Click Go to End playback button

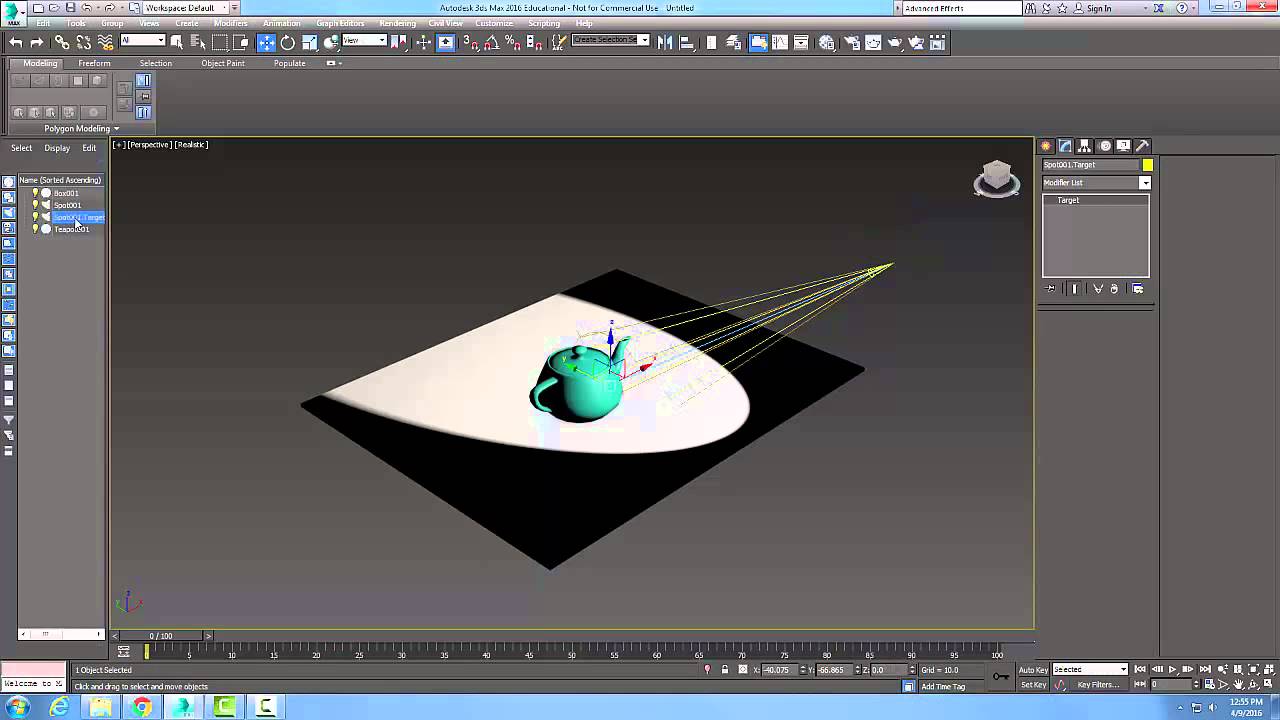click(x=1204, y=670)
